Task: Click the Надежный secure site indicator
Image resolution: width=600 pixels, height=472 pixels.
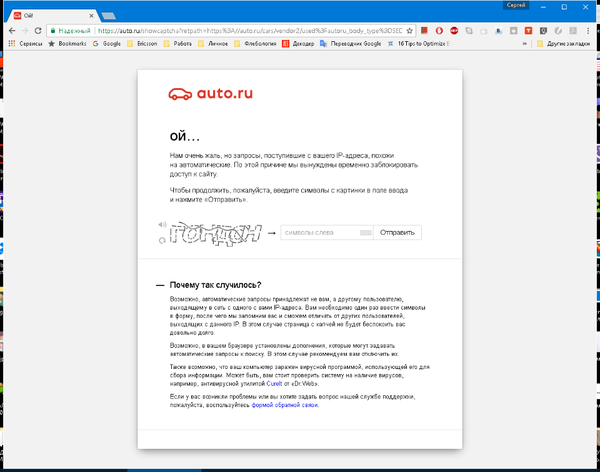Action: point(71,31)
